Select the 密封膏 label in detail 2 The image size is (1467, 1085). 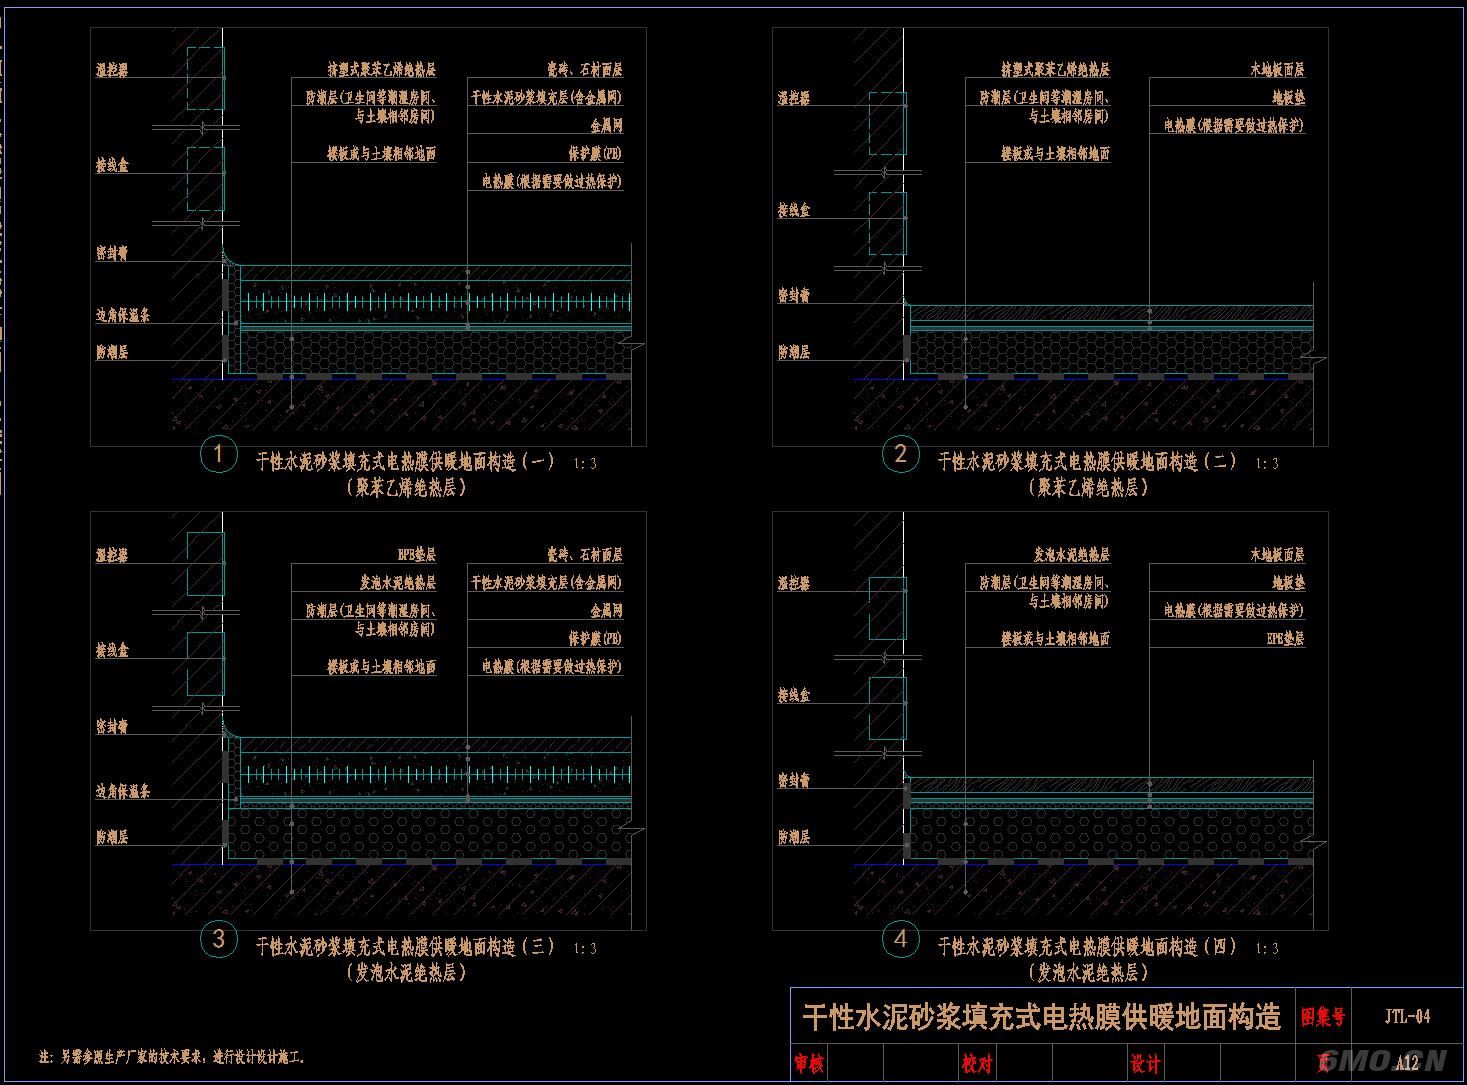pos(794,296)
